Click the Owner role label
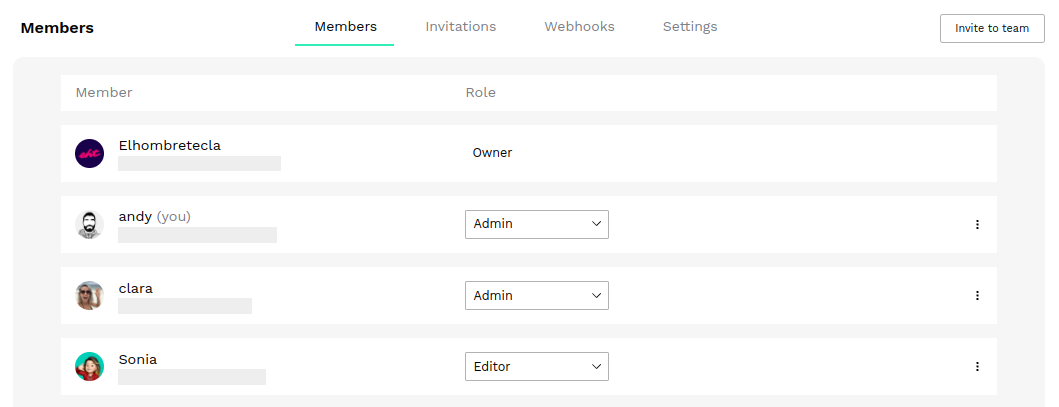The height and width of the screenshot is (407, 1059). click(492, 153)
